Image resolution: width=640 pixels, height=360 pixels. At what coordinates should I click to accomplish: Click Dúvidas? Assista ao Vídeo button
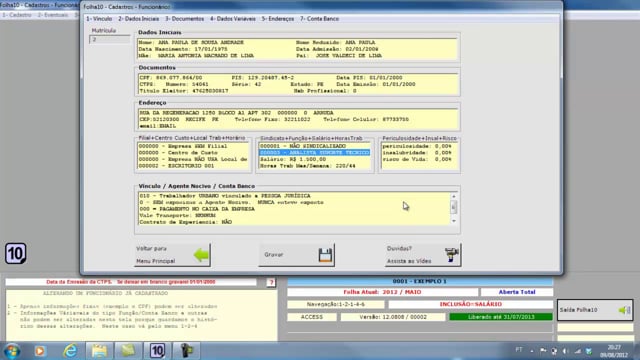tap(423, 255)
